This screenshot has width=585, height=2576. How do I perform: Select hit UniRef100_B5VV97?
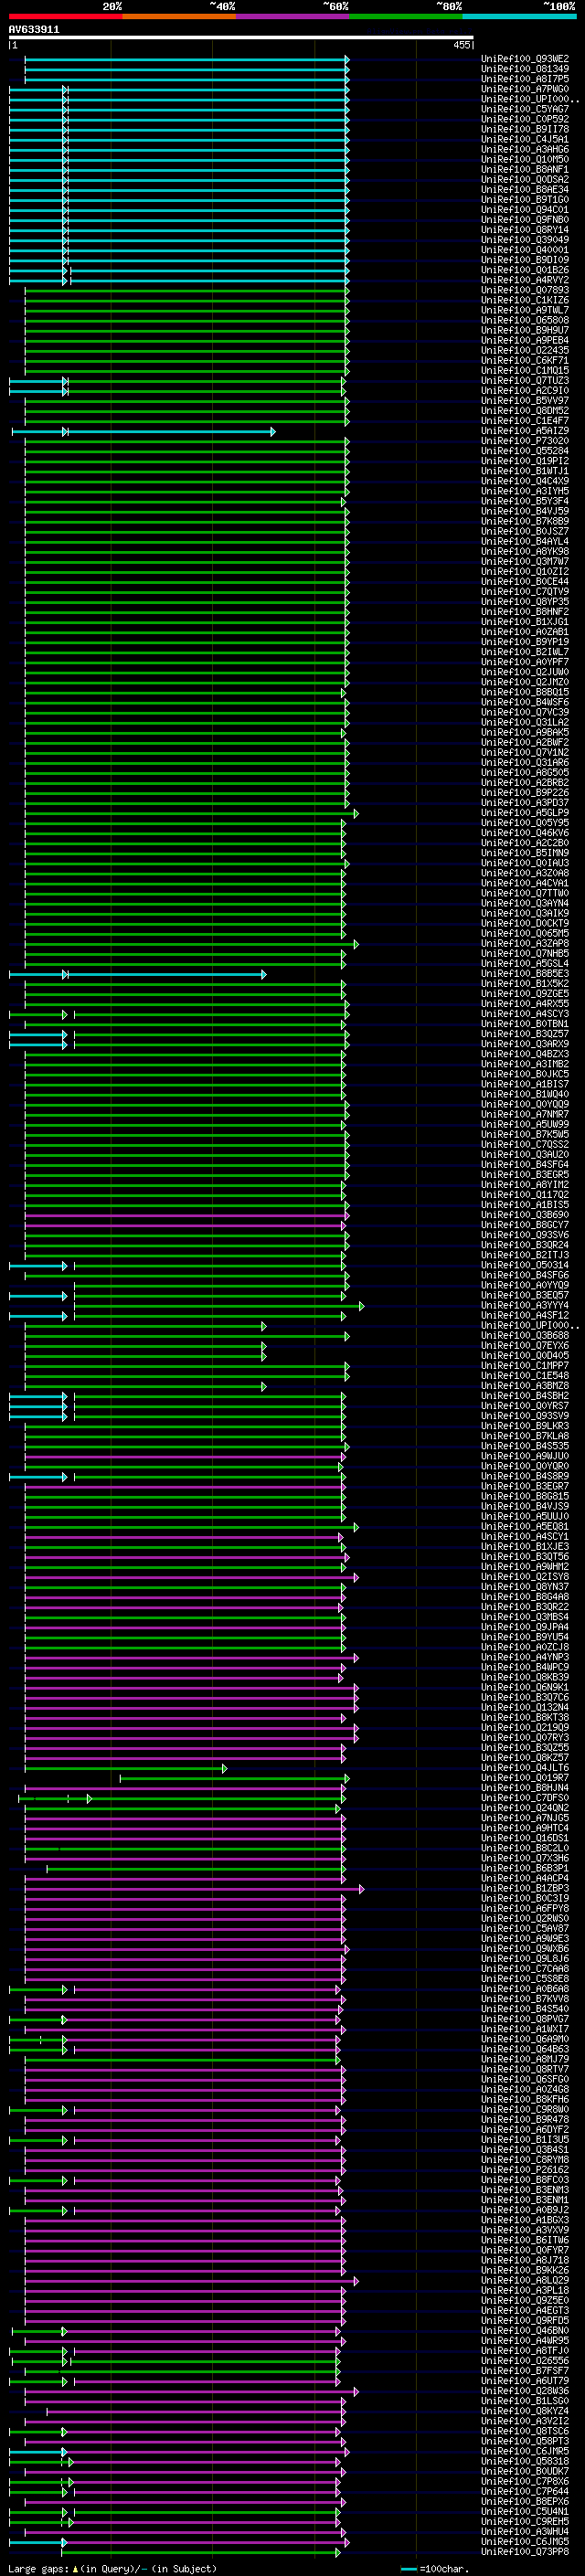point(525,400)
